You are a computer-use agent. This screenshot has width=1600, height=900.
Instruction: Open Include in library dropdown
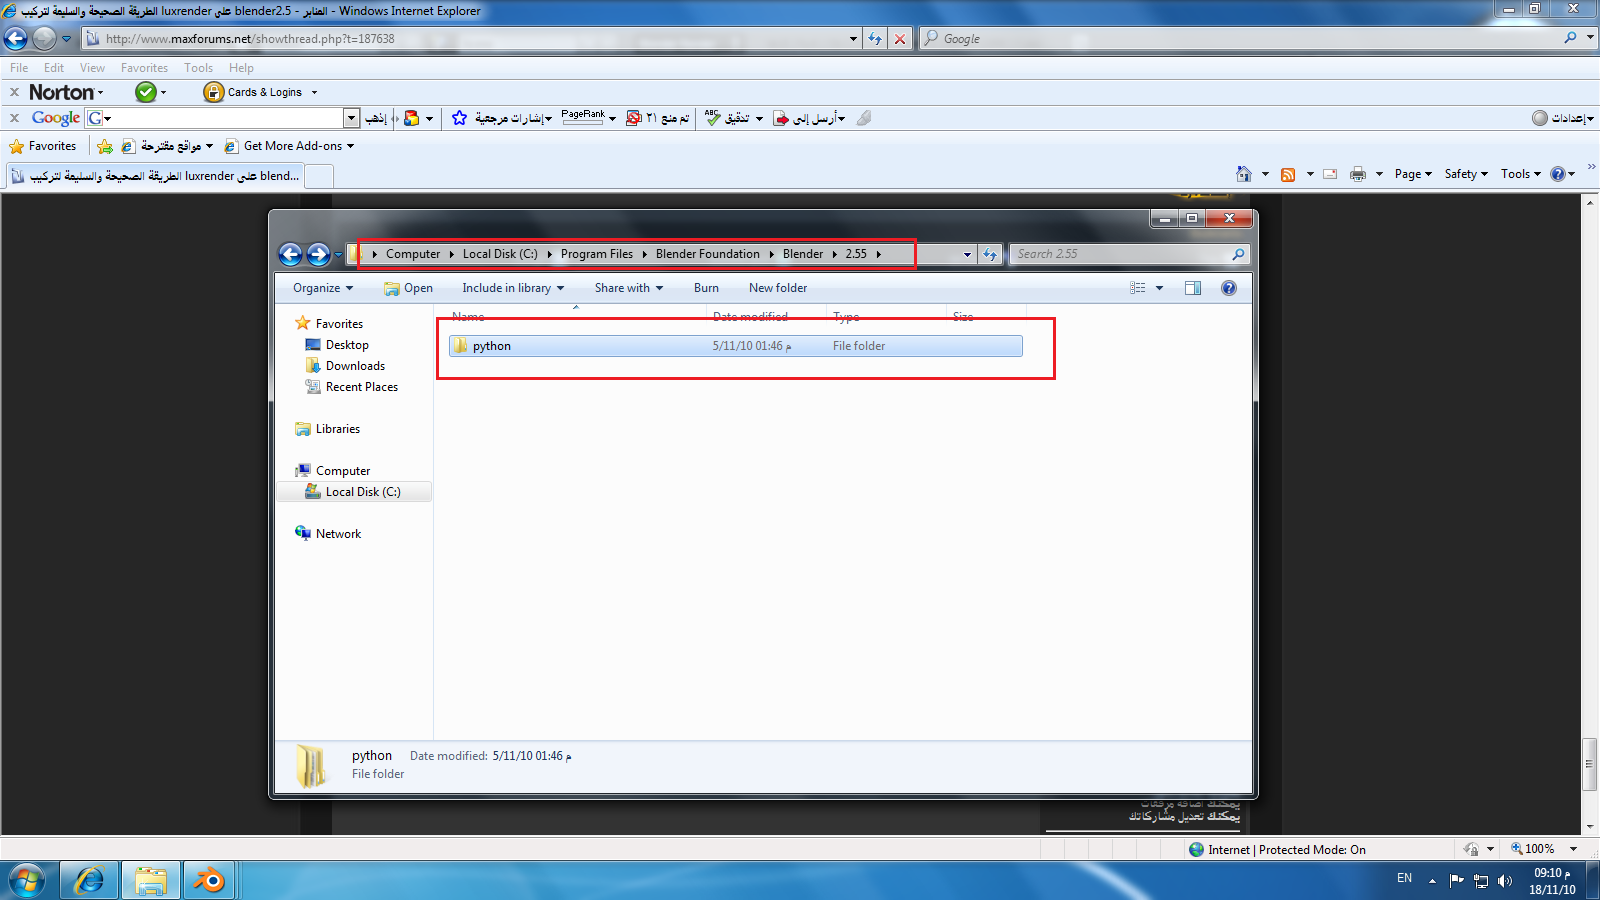click(513, 288)
